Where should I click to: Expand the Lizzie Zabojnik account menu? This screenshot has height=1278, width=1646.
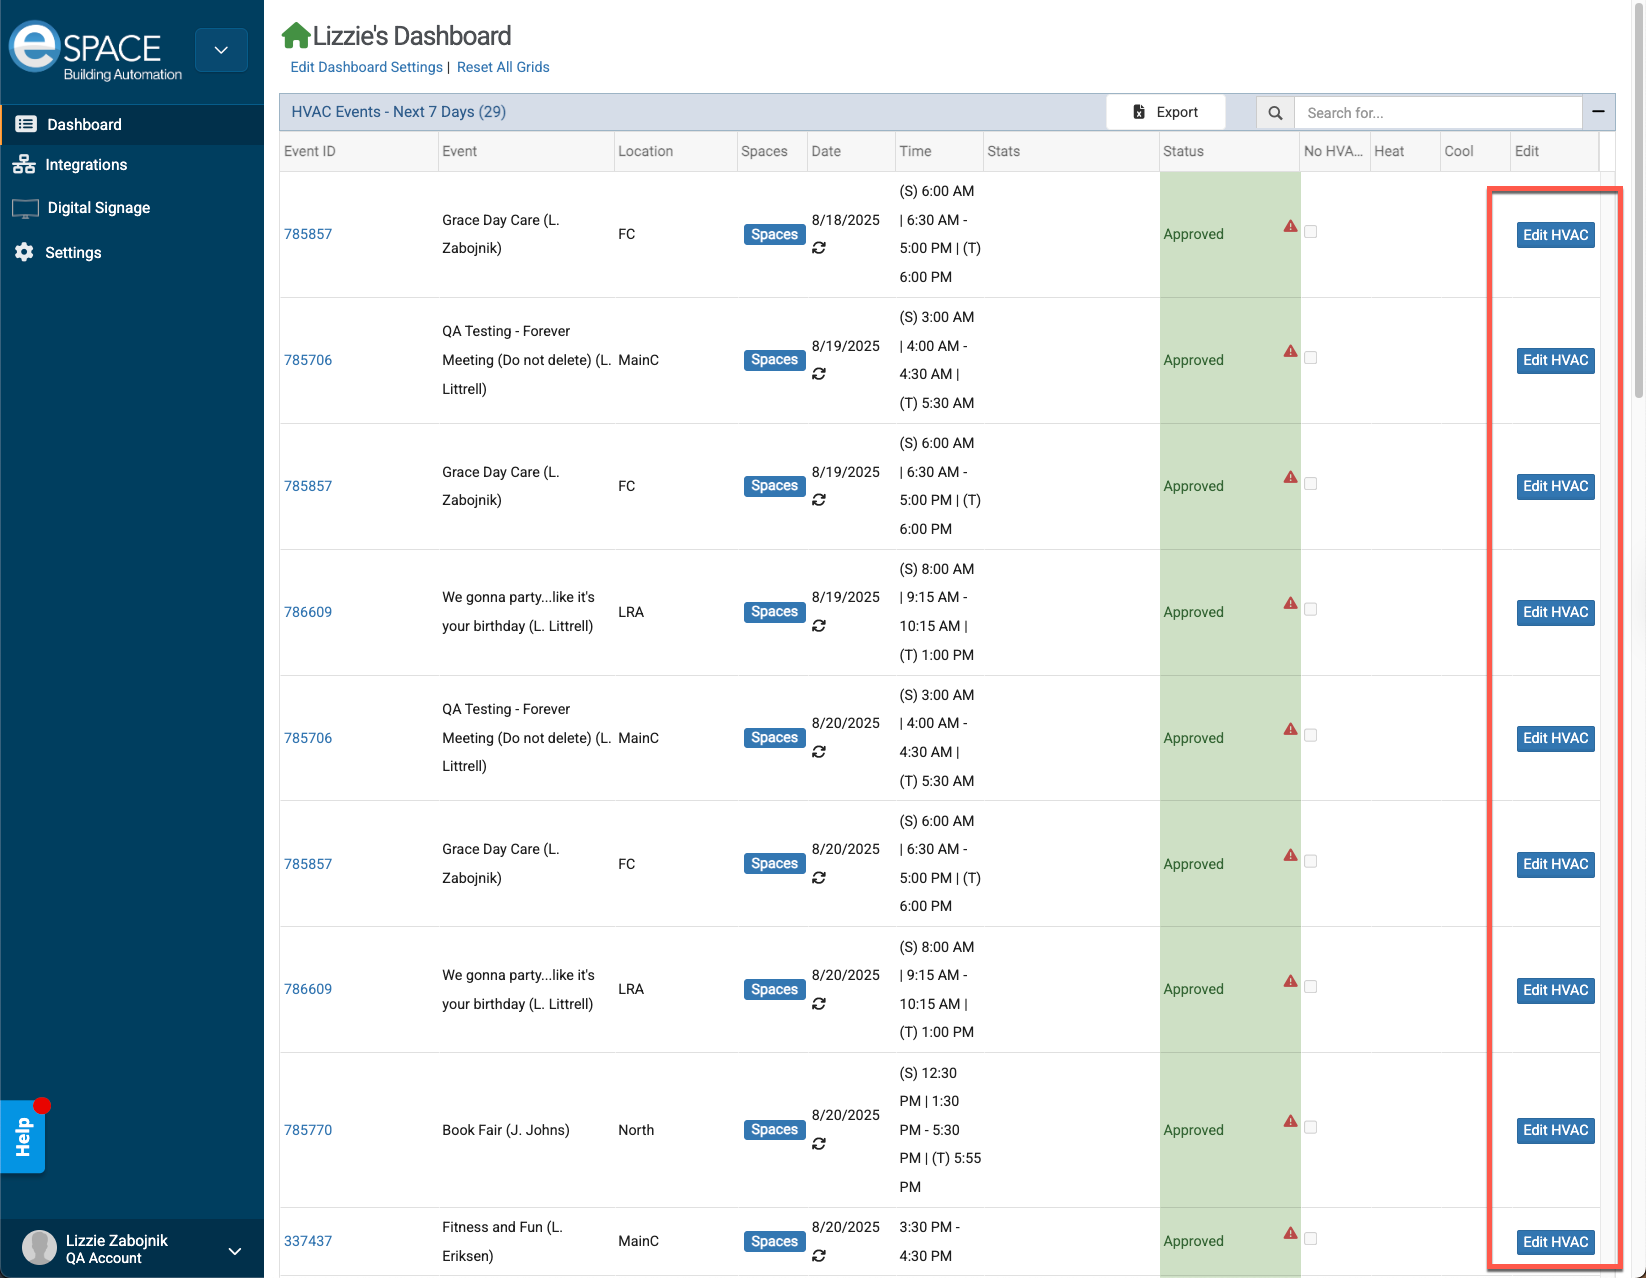click(235, 1249)
